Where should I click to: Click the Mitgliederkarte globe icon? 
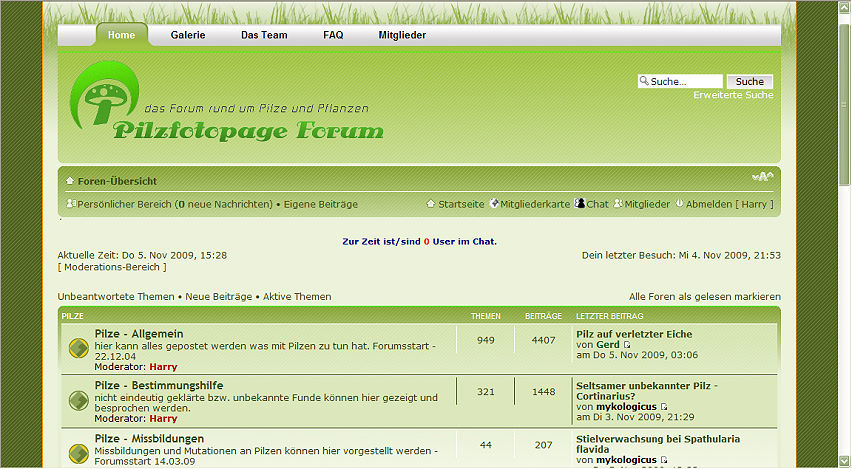point(494,203)
